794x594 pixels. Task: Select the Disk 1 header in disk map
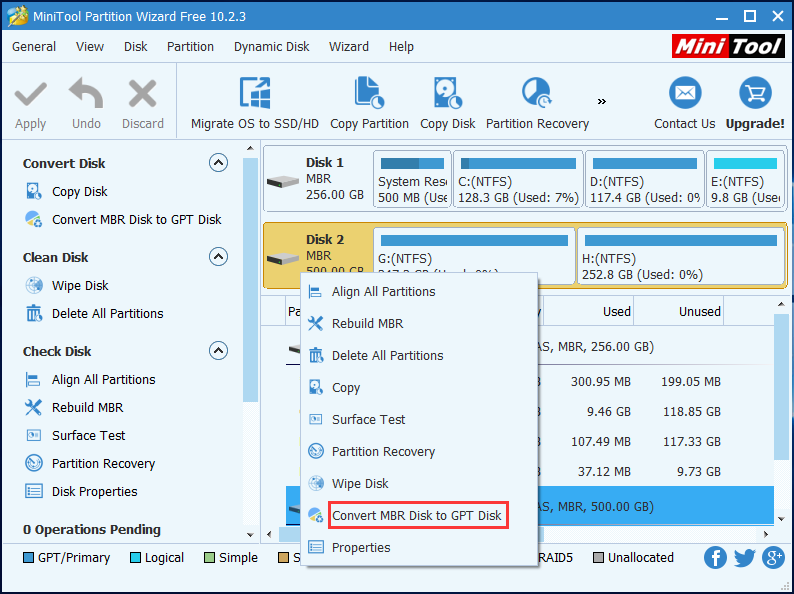(317, 179)
